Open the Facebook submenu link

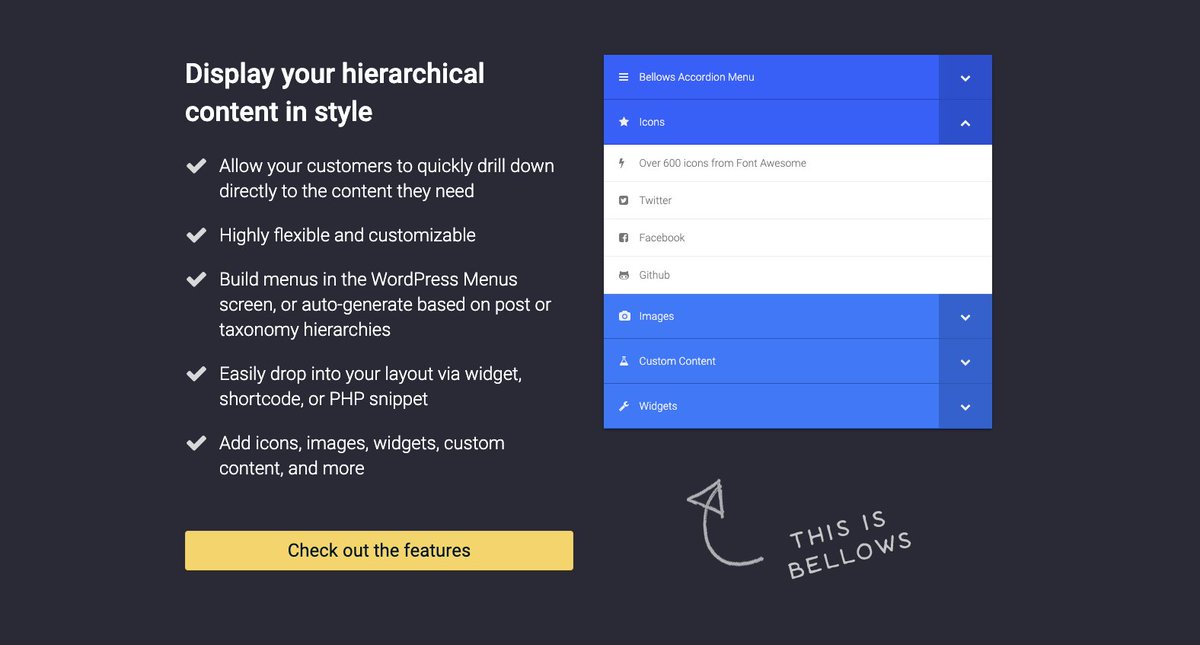click(x=798, y=238)
